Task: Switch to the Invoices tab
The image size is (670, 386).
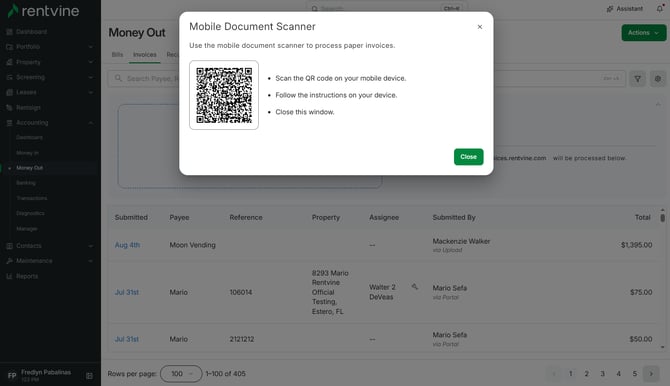Action: tap(144, 55)
